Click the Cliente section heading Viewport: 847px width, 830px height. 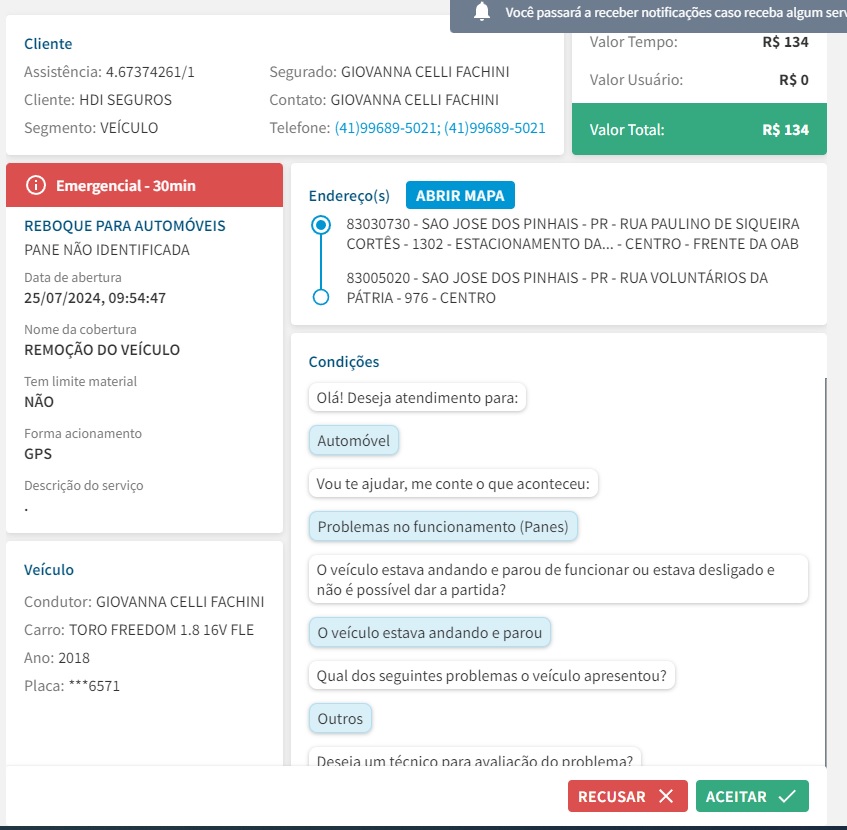(48, 44)
